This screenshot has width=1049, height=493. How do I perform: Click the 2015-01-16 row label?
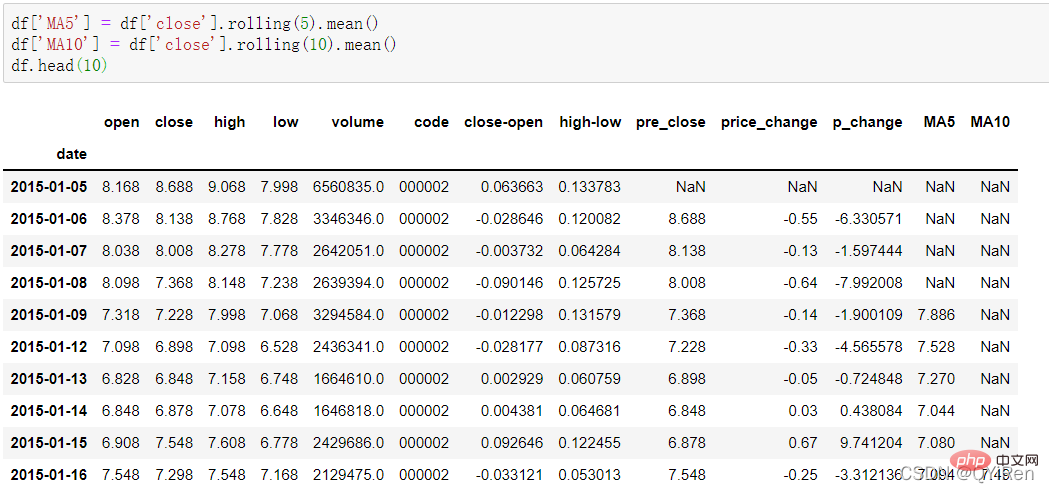pyautogui.click(x=49, y=475)
